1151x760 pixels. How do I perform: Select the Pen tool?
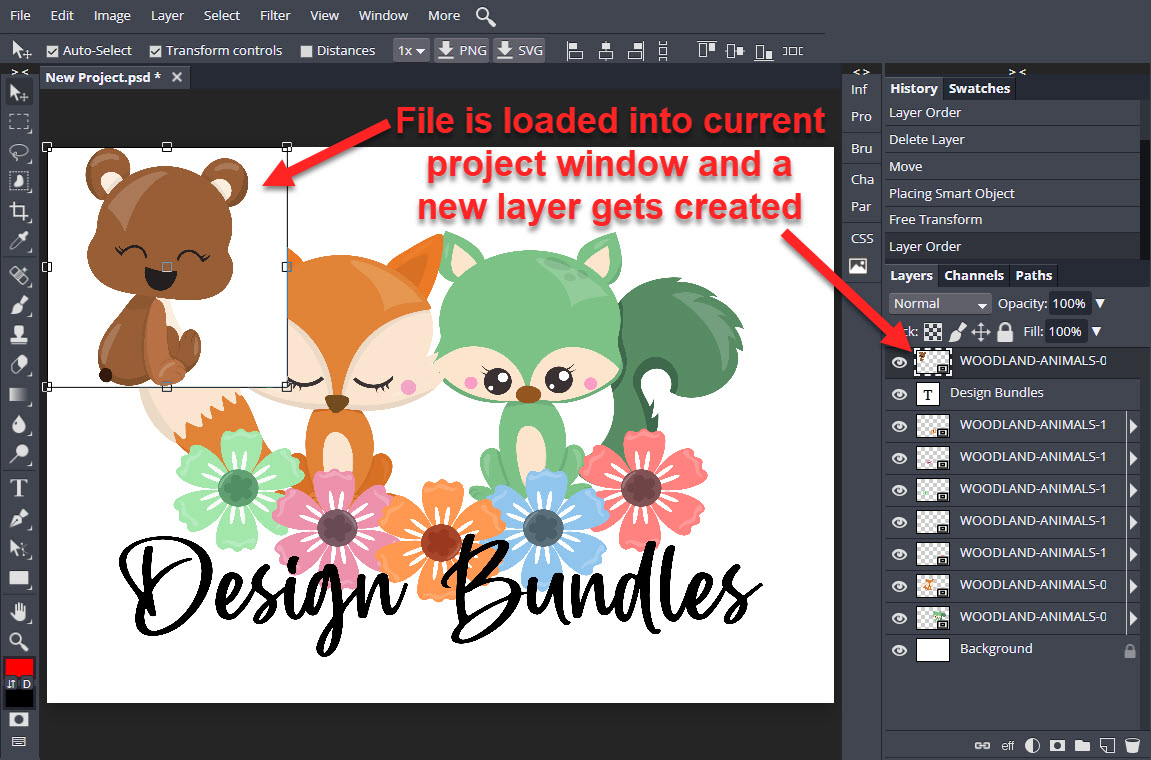point(19,518)
